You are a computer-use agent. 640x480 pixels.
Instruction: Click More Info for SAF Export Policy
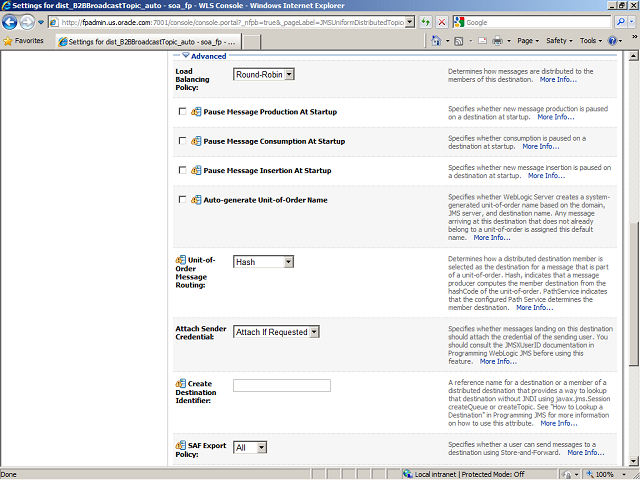tap(585, 452)
